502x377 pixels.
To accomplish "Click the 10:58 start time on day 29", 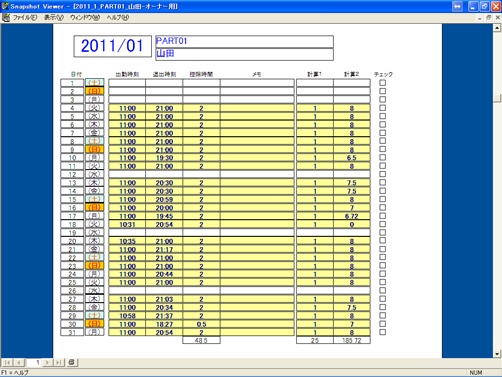I will pos(127,316).
